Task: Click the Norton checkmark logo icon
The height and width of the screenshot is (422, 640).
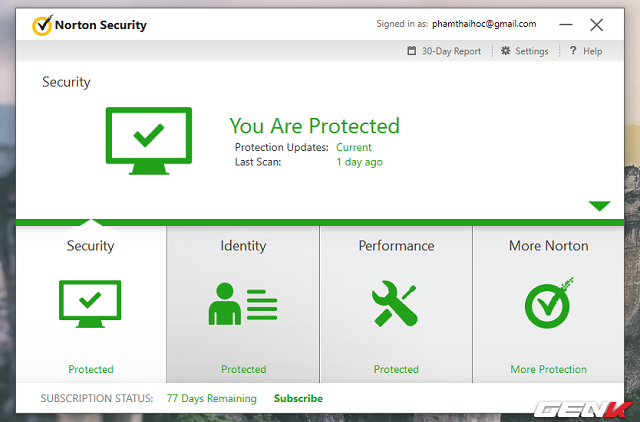Action: point(41,25)
